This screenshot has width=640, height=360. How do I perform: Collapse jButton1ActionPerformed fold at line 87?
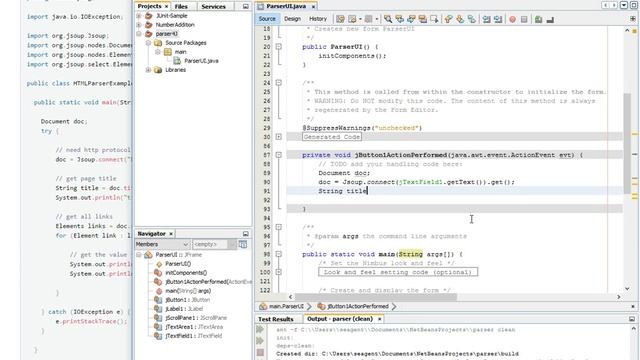click(279, 155)
